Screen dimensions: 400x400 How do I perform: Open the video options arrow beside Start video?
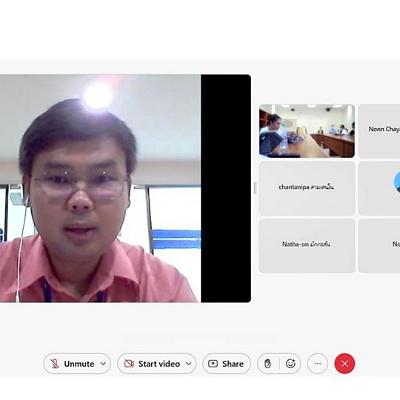(189, 364)
